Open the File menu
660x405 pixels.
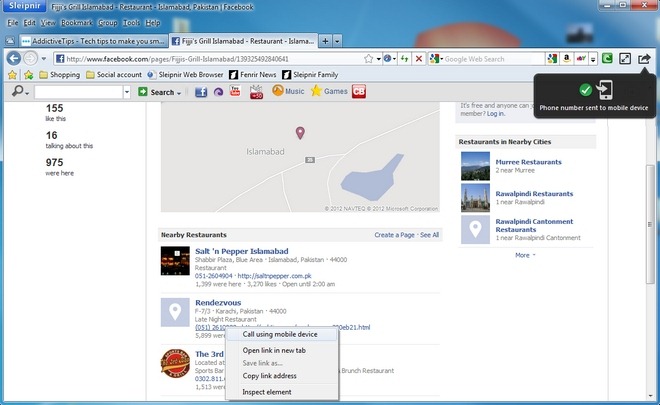point(13,23)
